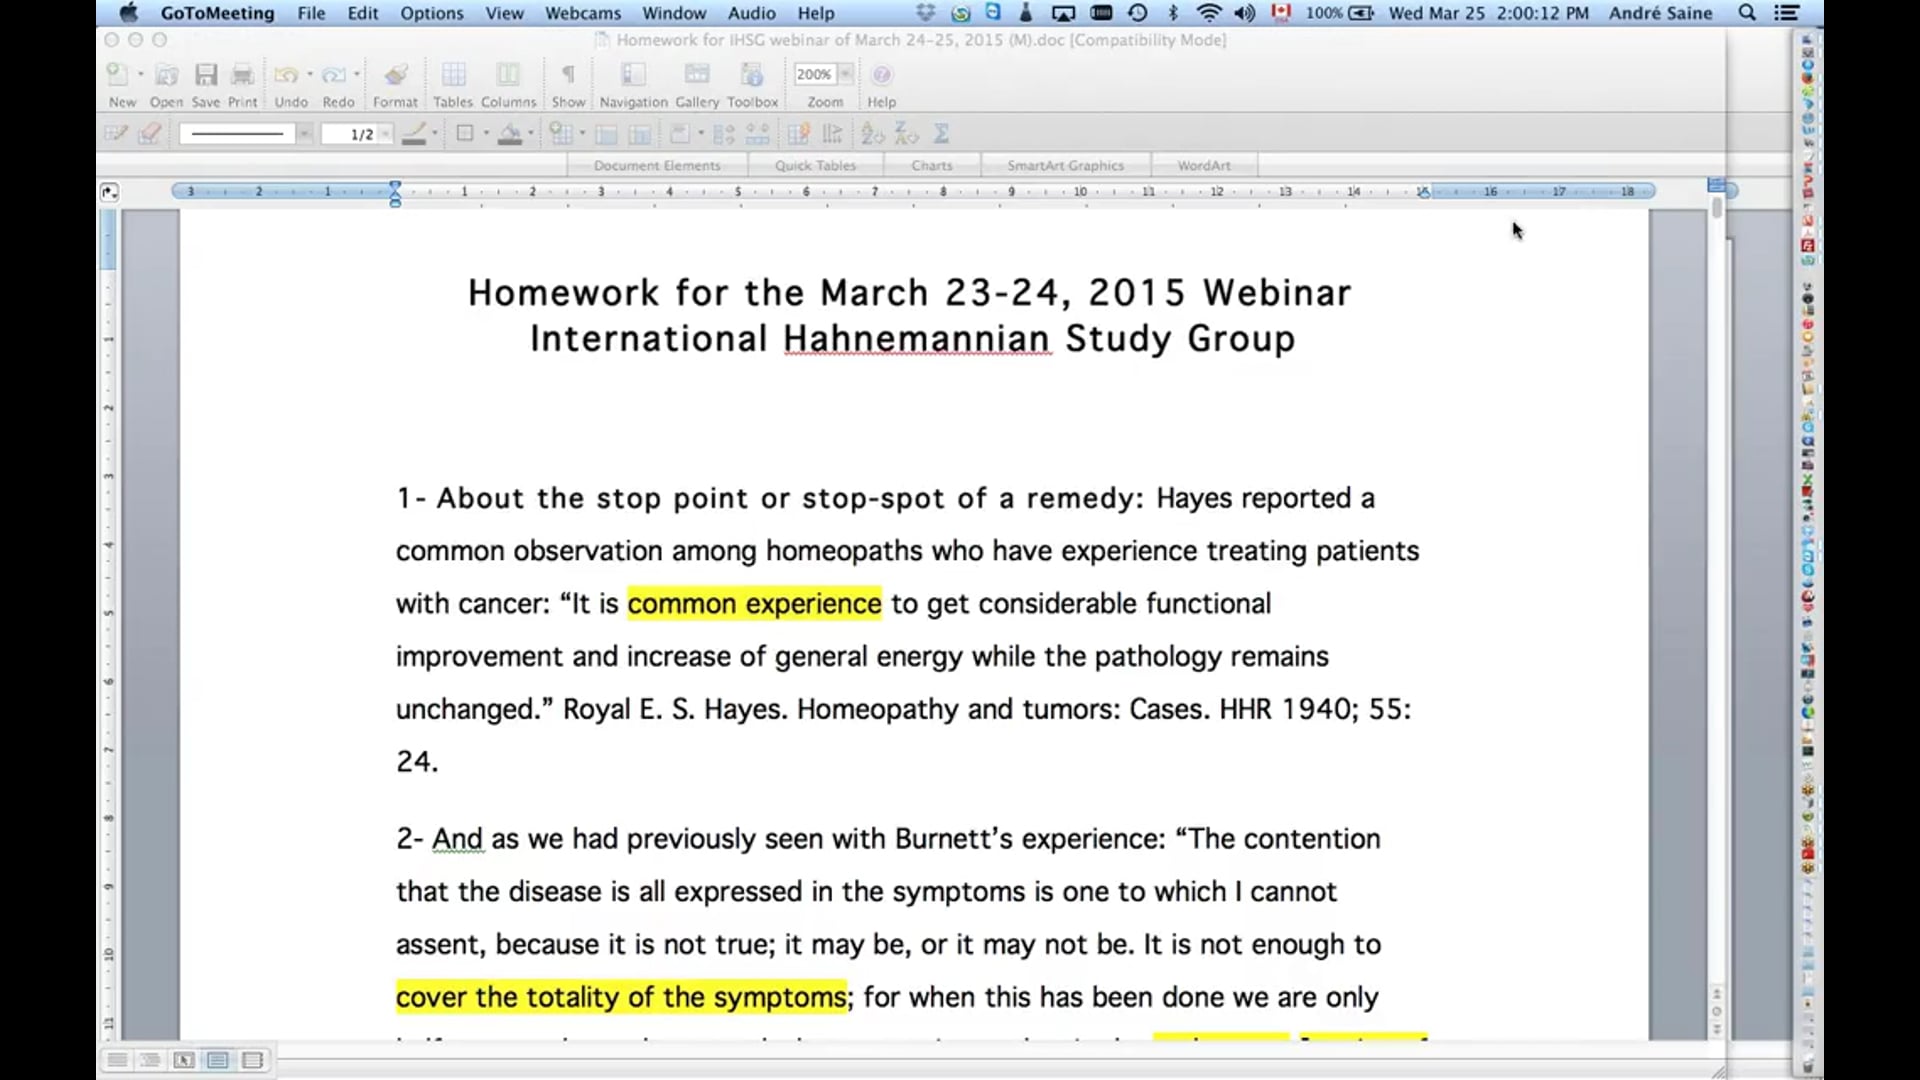Open the Navigation pane
The width and height of the screenshot is (1920, 1080).
coord(632,73)
